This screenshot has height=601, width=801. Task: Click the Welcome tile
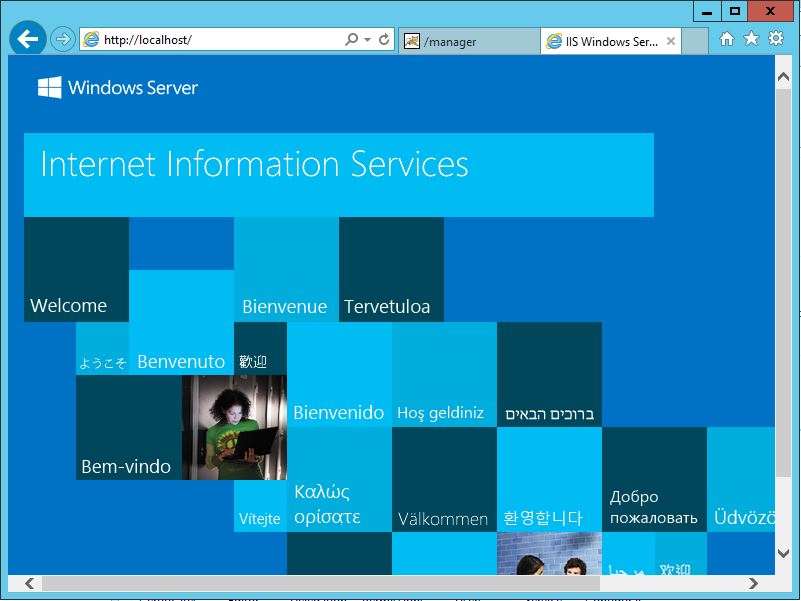(x=76, y=269)
